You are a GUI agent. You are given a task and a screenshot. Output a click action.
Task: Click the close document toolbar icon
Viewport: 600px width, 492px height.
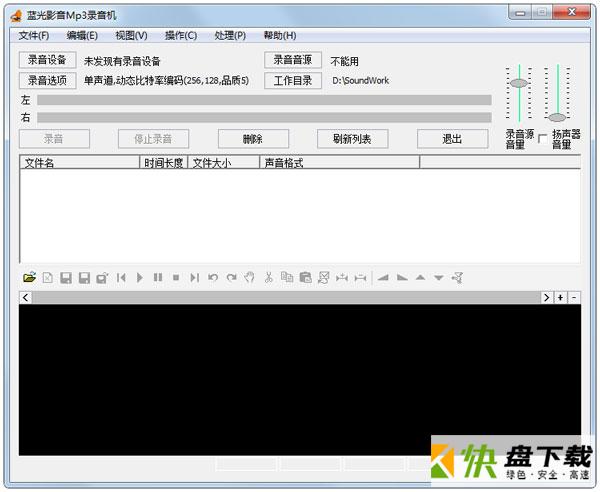[47, 277]
